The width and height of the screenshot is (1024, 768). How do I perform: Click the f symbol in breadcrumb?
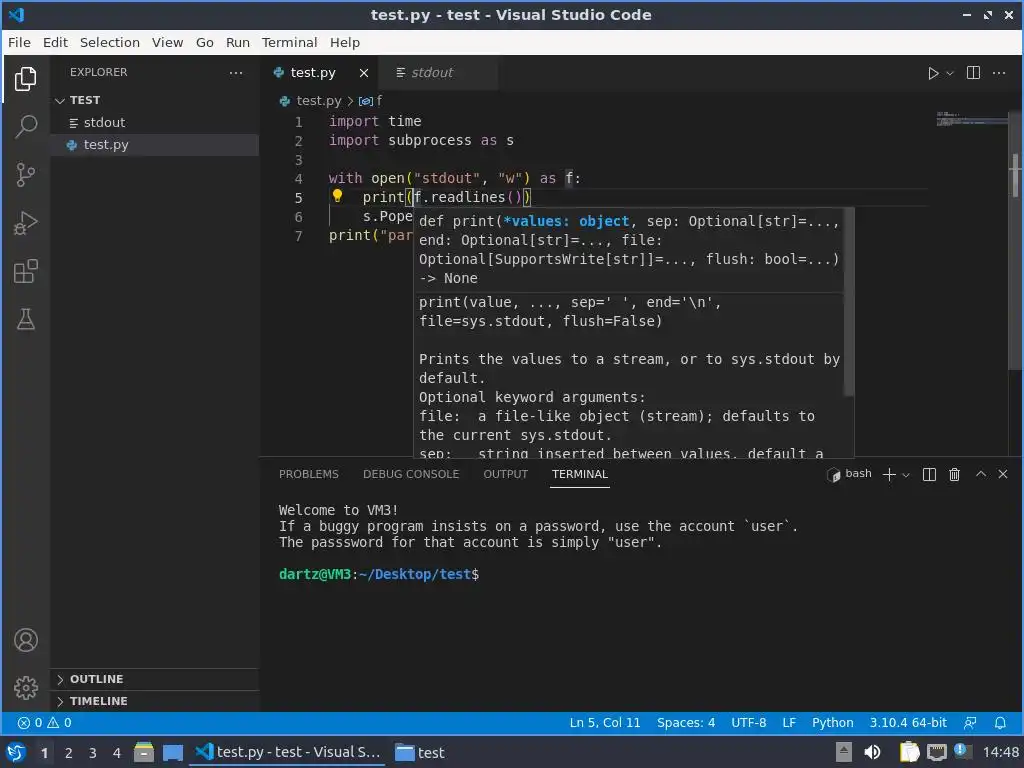371,101
